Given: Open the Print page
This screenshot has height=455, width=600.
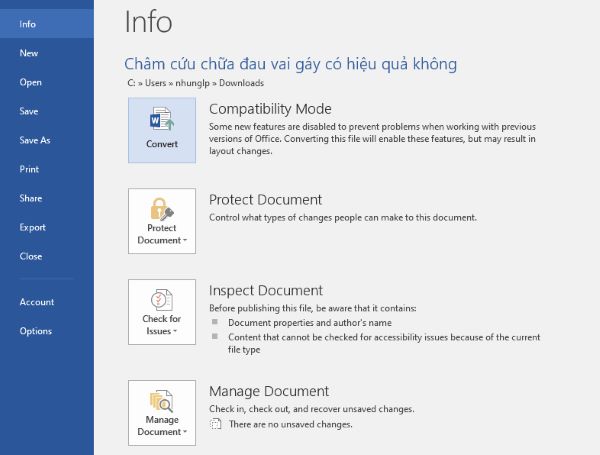Looking at the screenshot, I should click(30, 169).
